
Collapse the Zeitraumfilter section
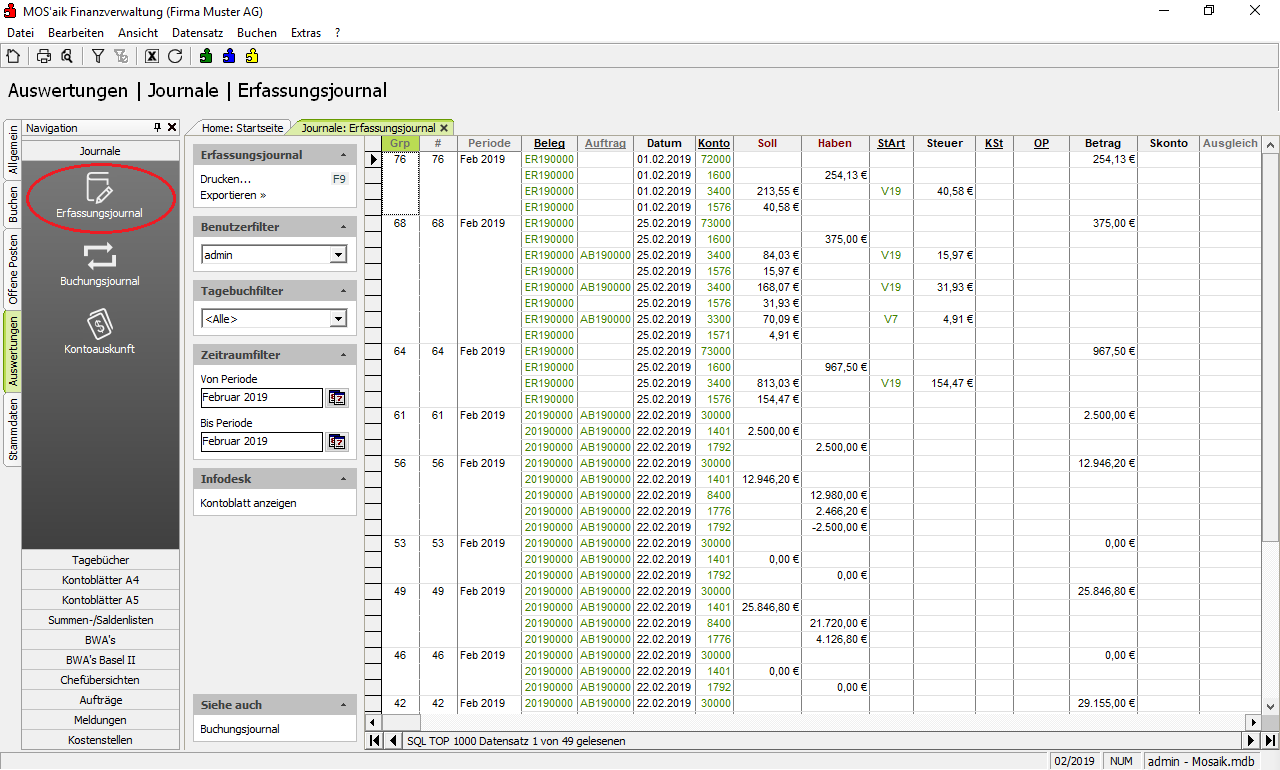(344, 355)
